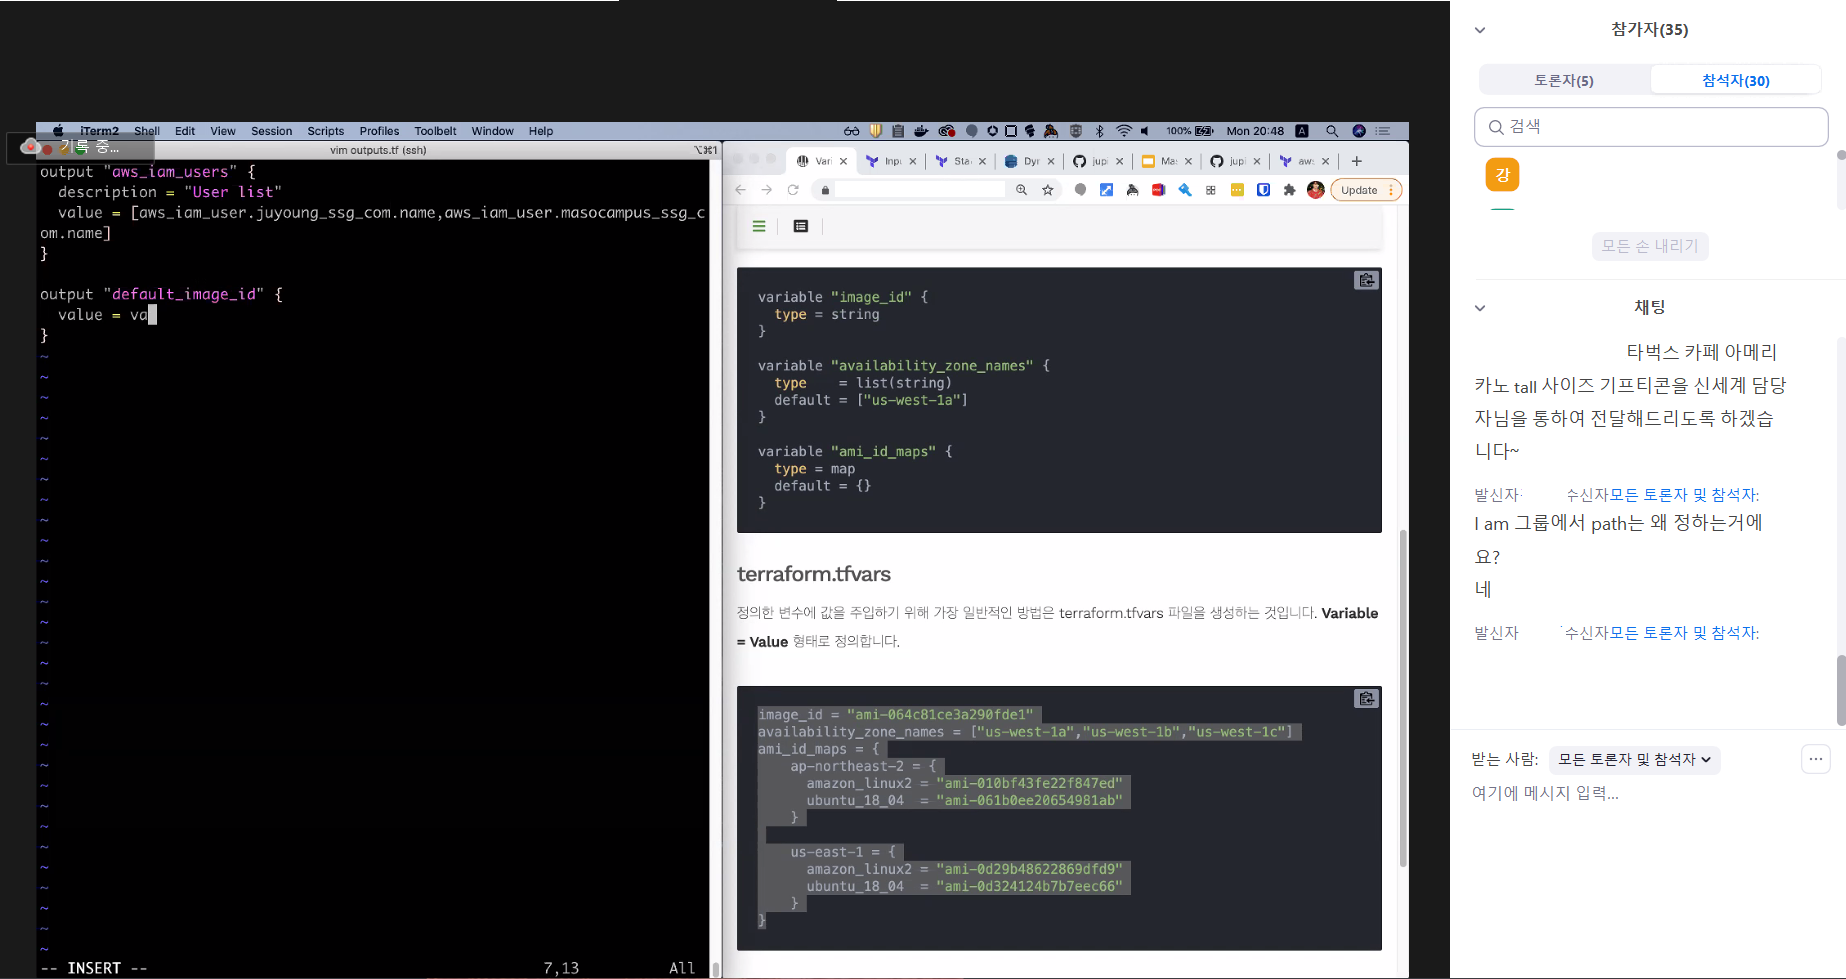Screen dimensions: 1846x979
Task: Click the 모든 손 내리기 button
Action: point(1649,246)
